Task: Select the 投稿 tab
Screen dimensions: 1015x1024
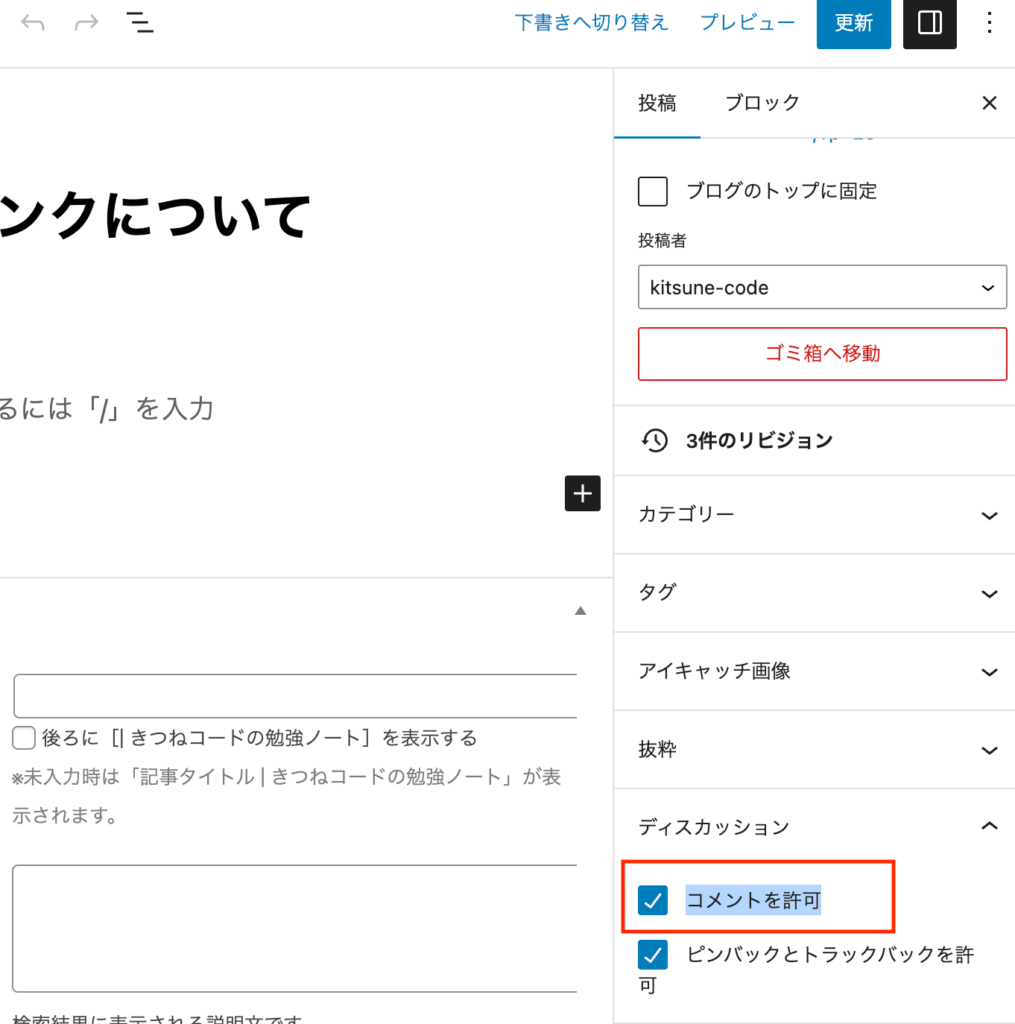Action: point(657,103)
